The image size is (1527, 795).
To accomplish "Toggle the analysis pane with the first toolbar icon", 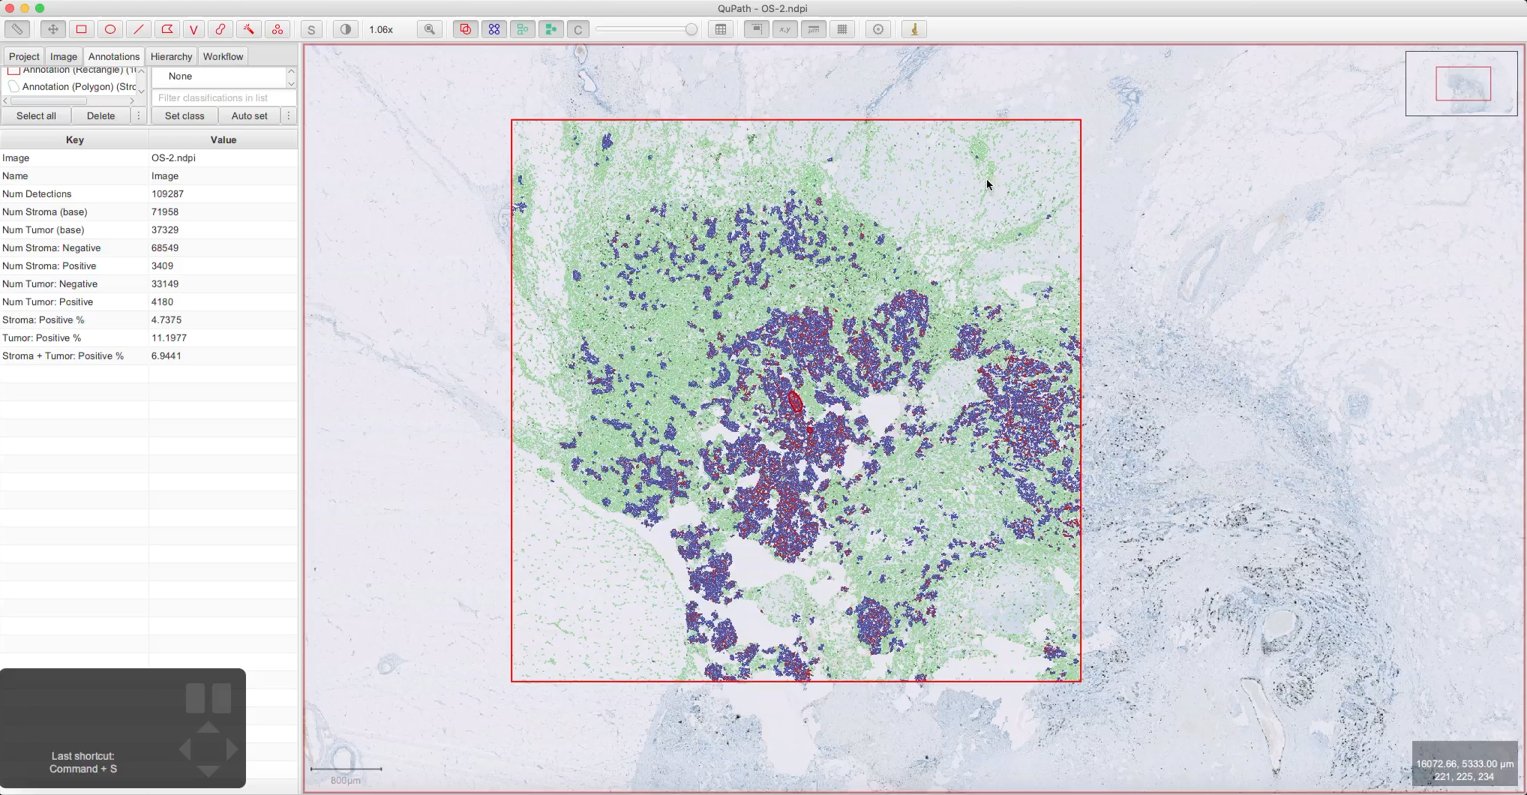I will tap(17, 29).
